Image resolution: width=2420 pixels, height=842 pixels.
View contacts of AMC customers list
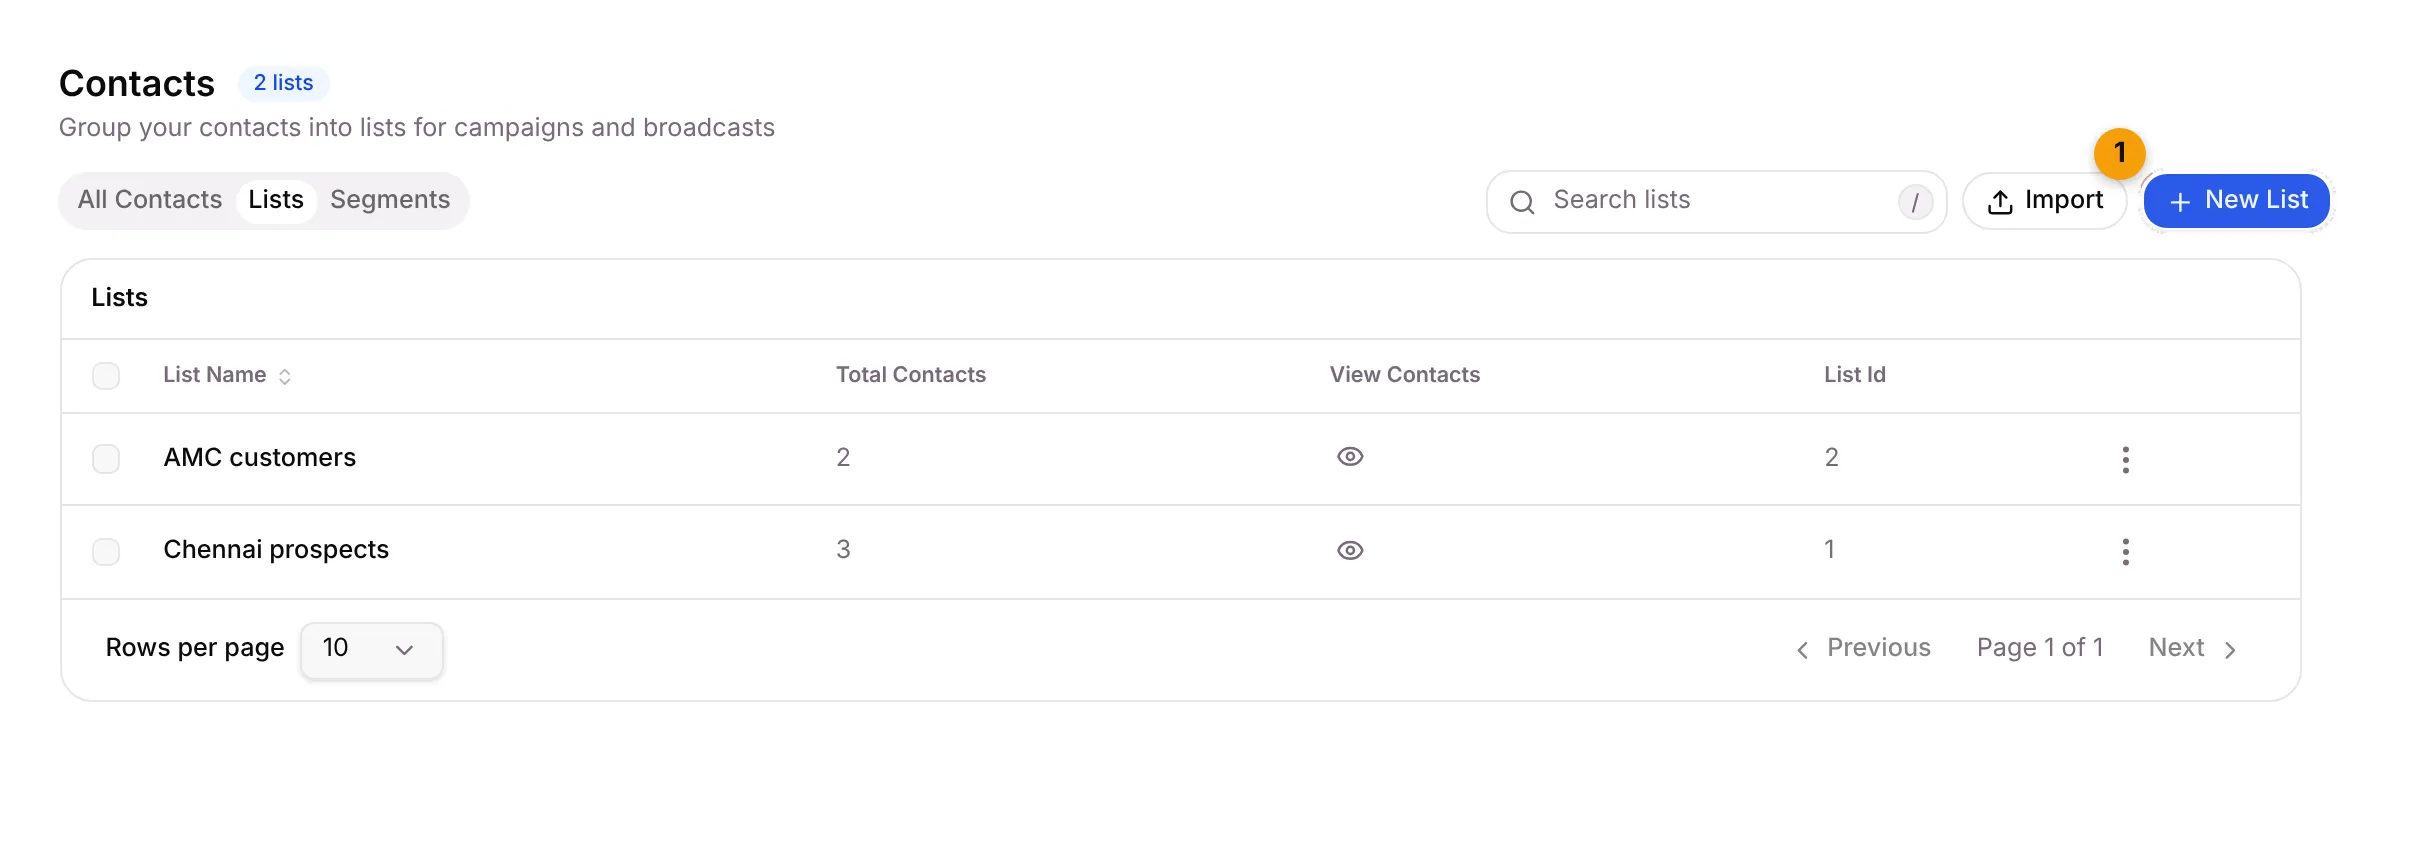1350,457
